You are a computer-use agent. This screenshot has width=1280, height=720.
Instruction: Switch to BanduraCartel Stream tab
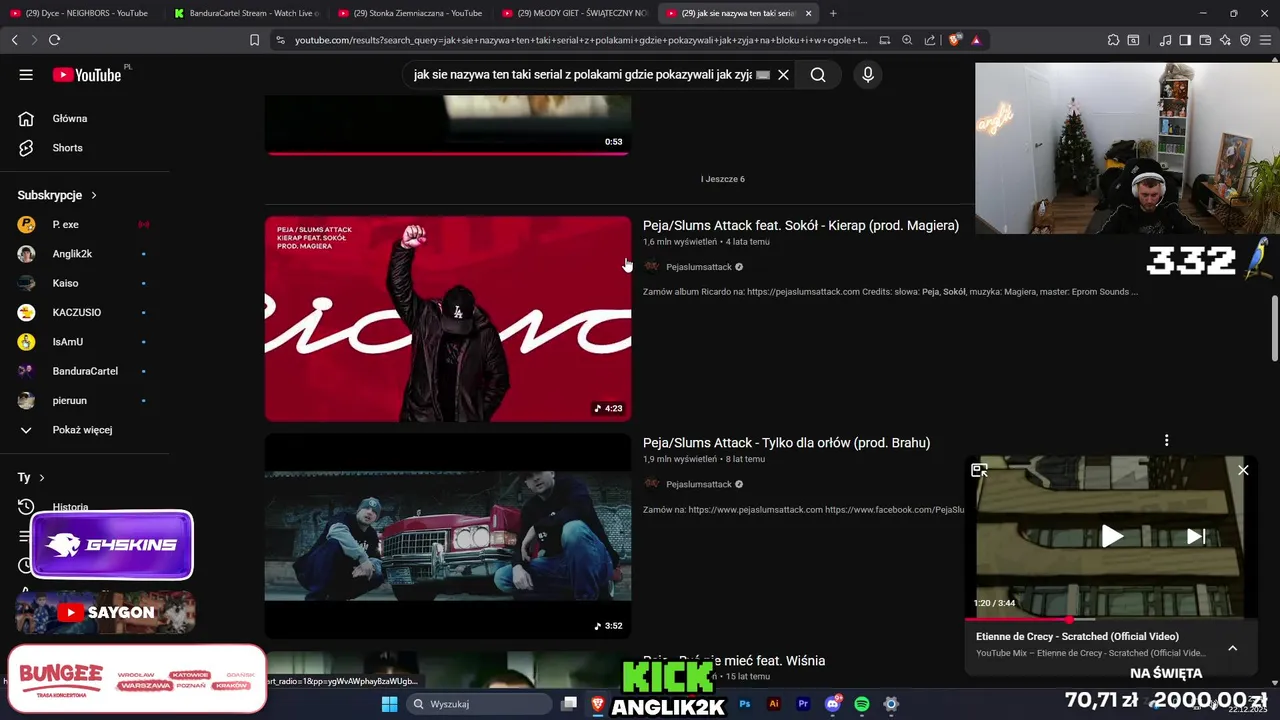click(x=246, y=13)
